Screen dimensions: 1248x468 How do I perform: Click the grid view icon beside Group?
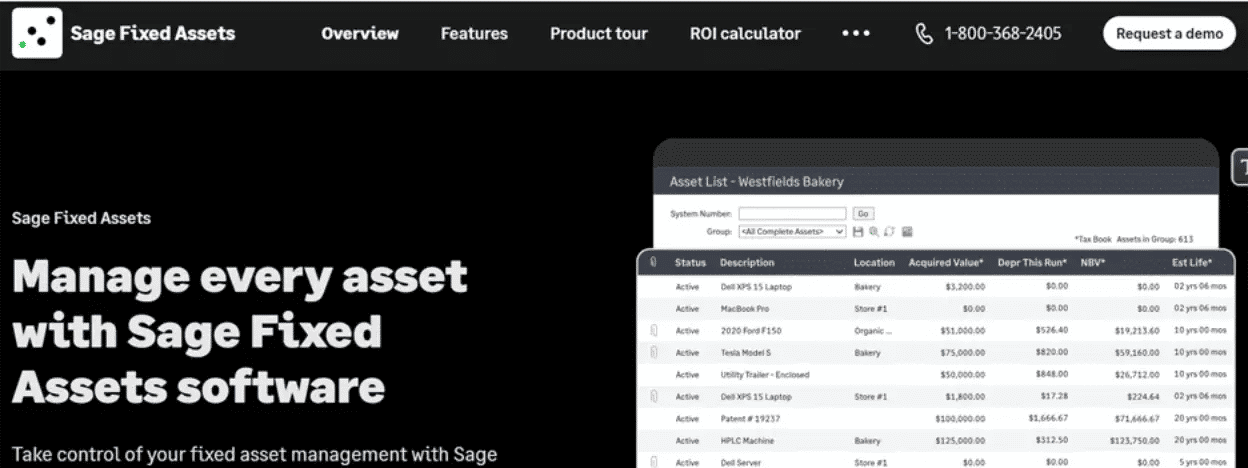coord(907,231)
